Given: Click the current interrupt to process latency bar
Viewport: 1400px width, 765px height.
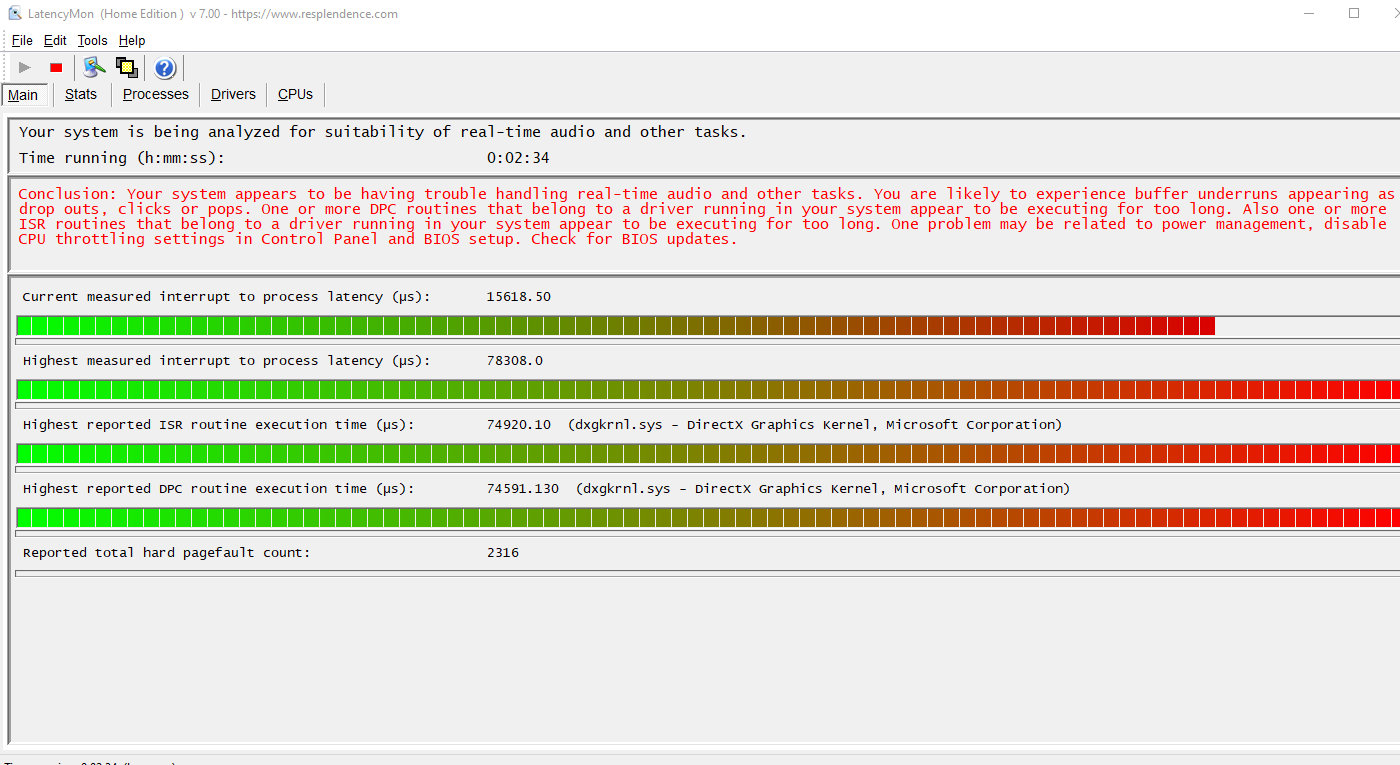Looking at the screenshot, I should [x=708, y=326].
